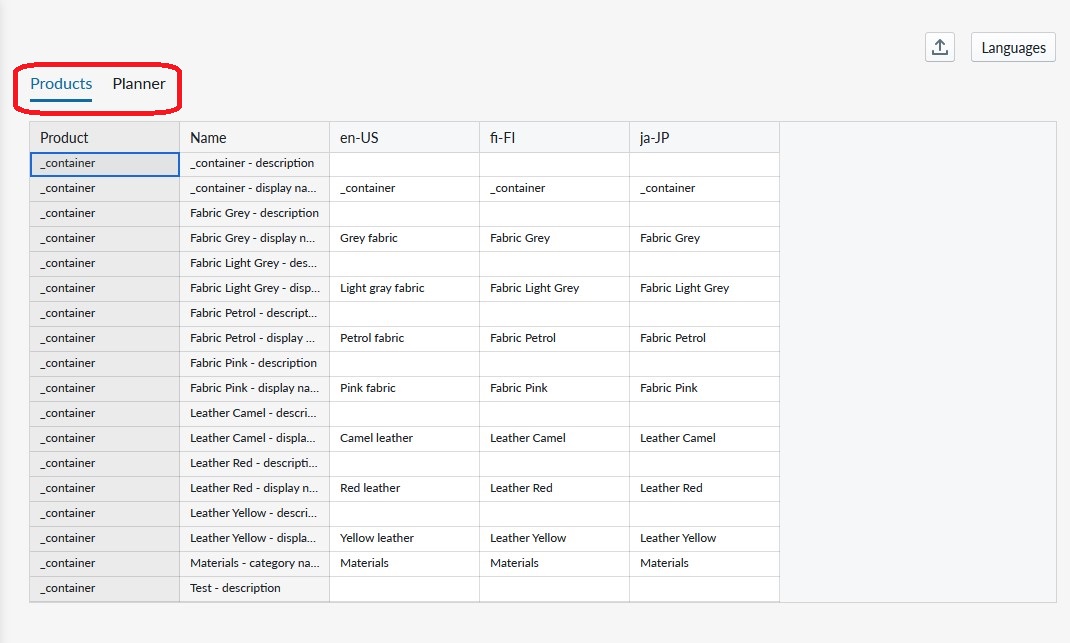Select the 'Fabric Grey' fi-FI cell
The width and height of the screenshot is (1070, 643).
(x=555, y=239)
